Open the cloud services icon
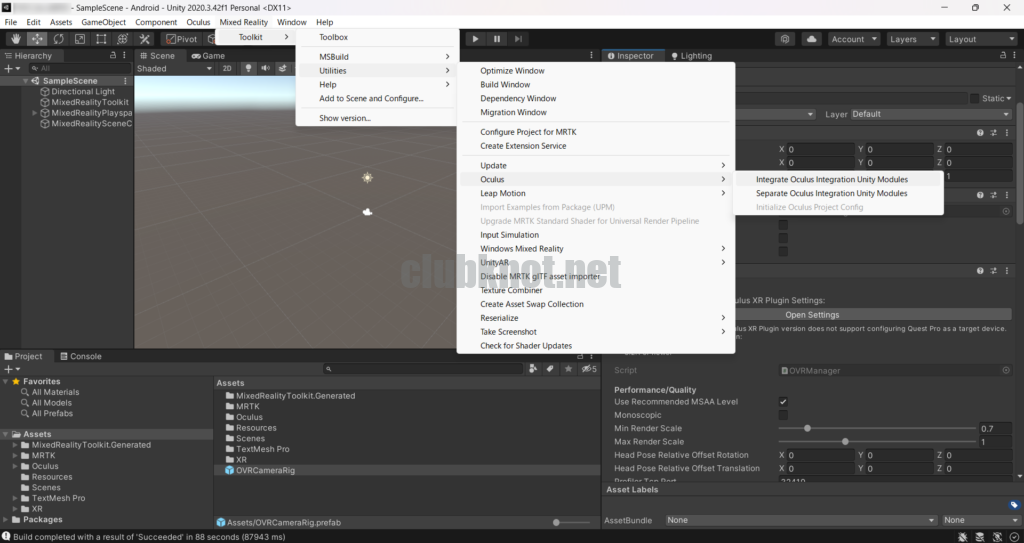The width and height of the screenshot is (1024, 543). point(812,39)
